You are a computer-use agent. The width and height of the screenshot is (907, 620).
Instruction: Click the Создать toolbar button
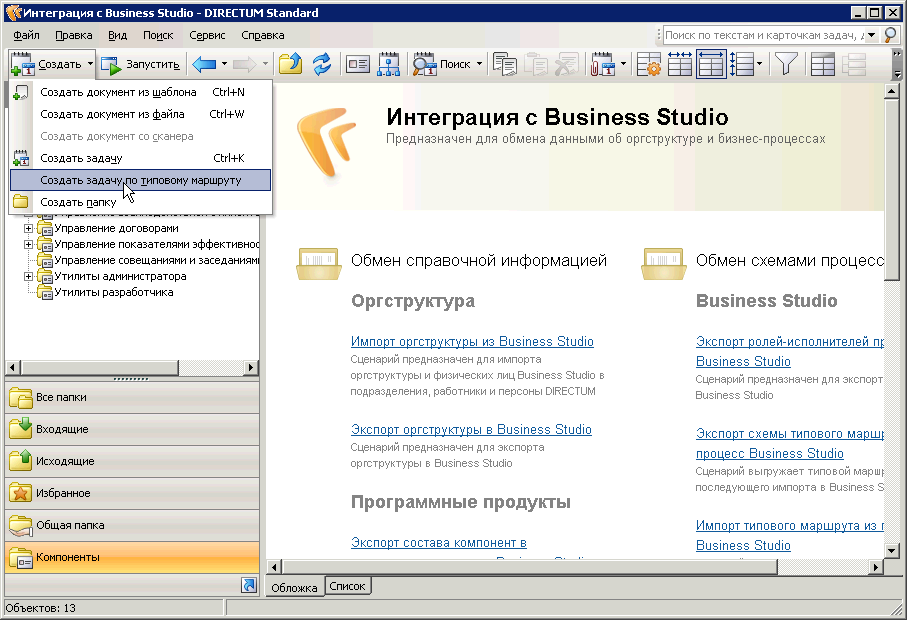[x=46, y=64]
